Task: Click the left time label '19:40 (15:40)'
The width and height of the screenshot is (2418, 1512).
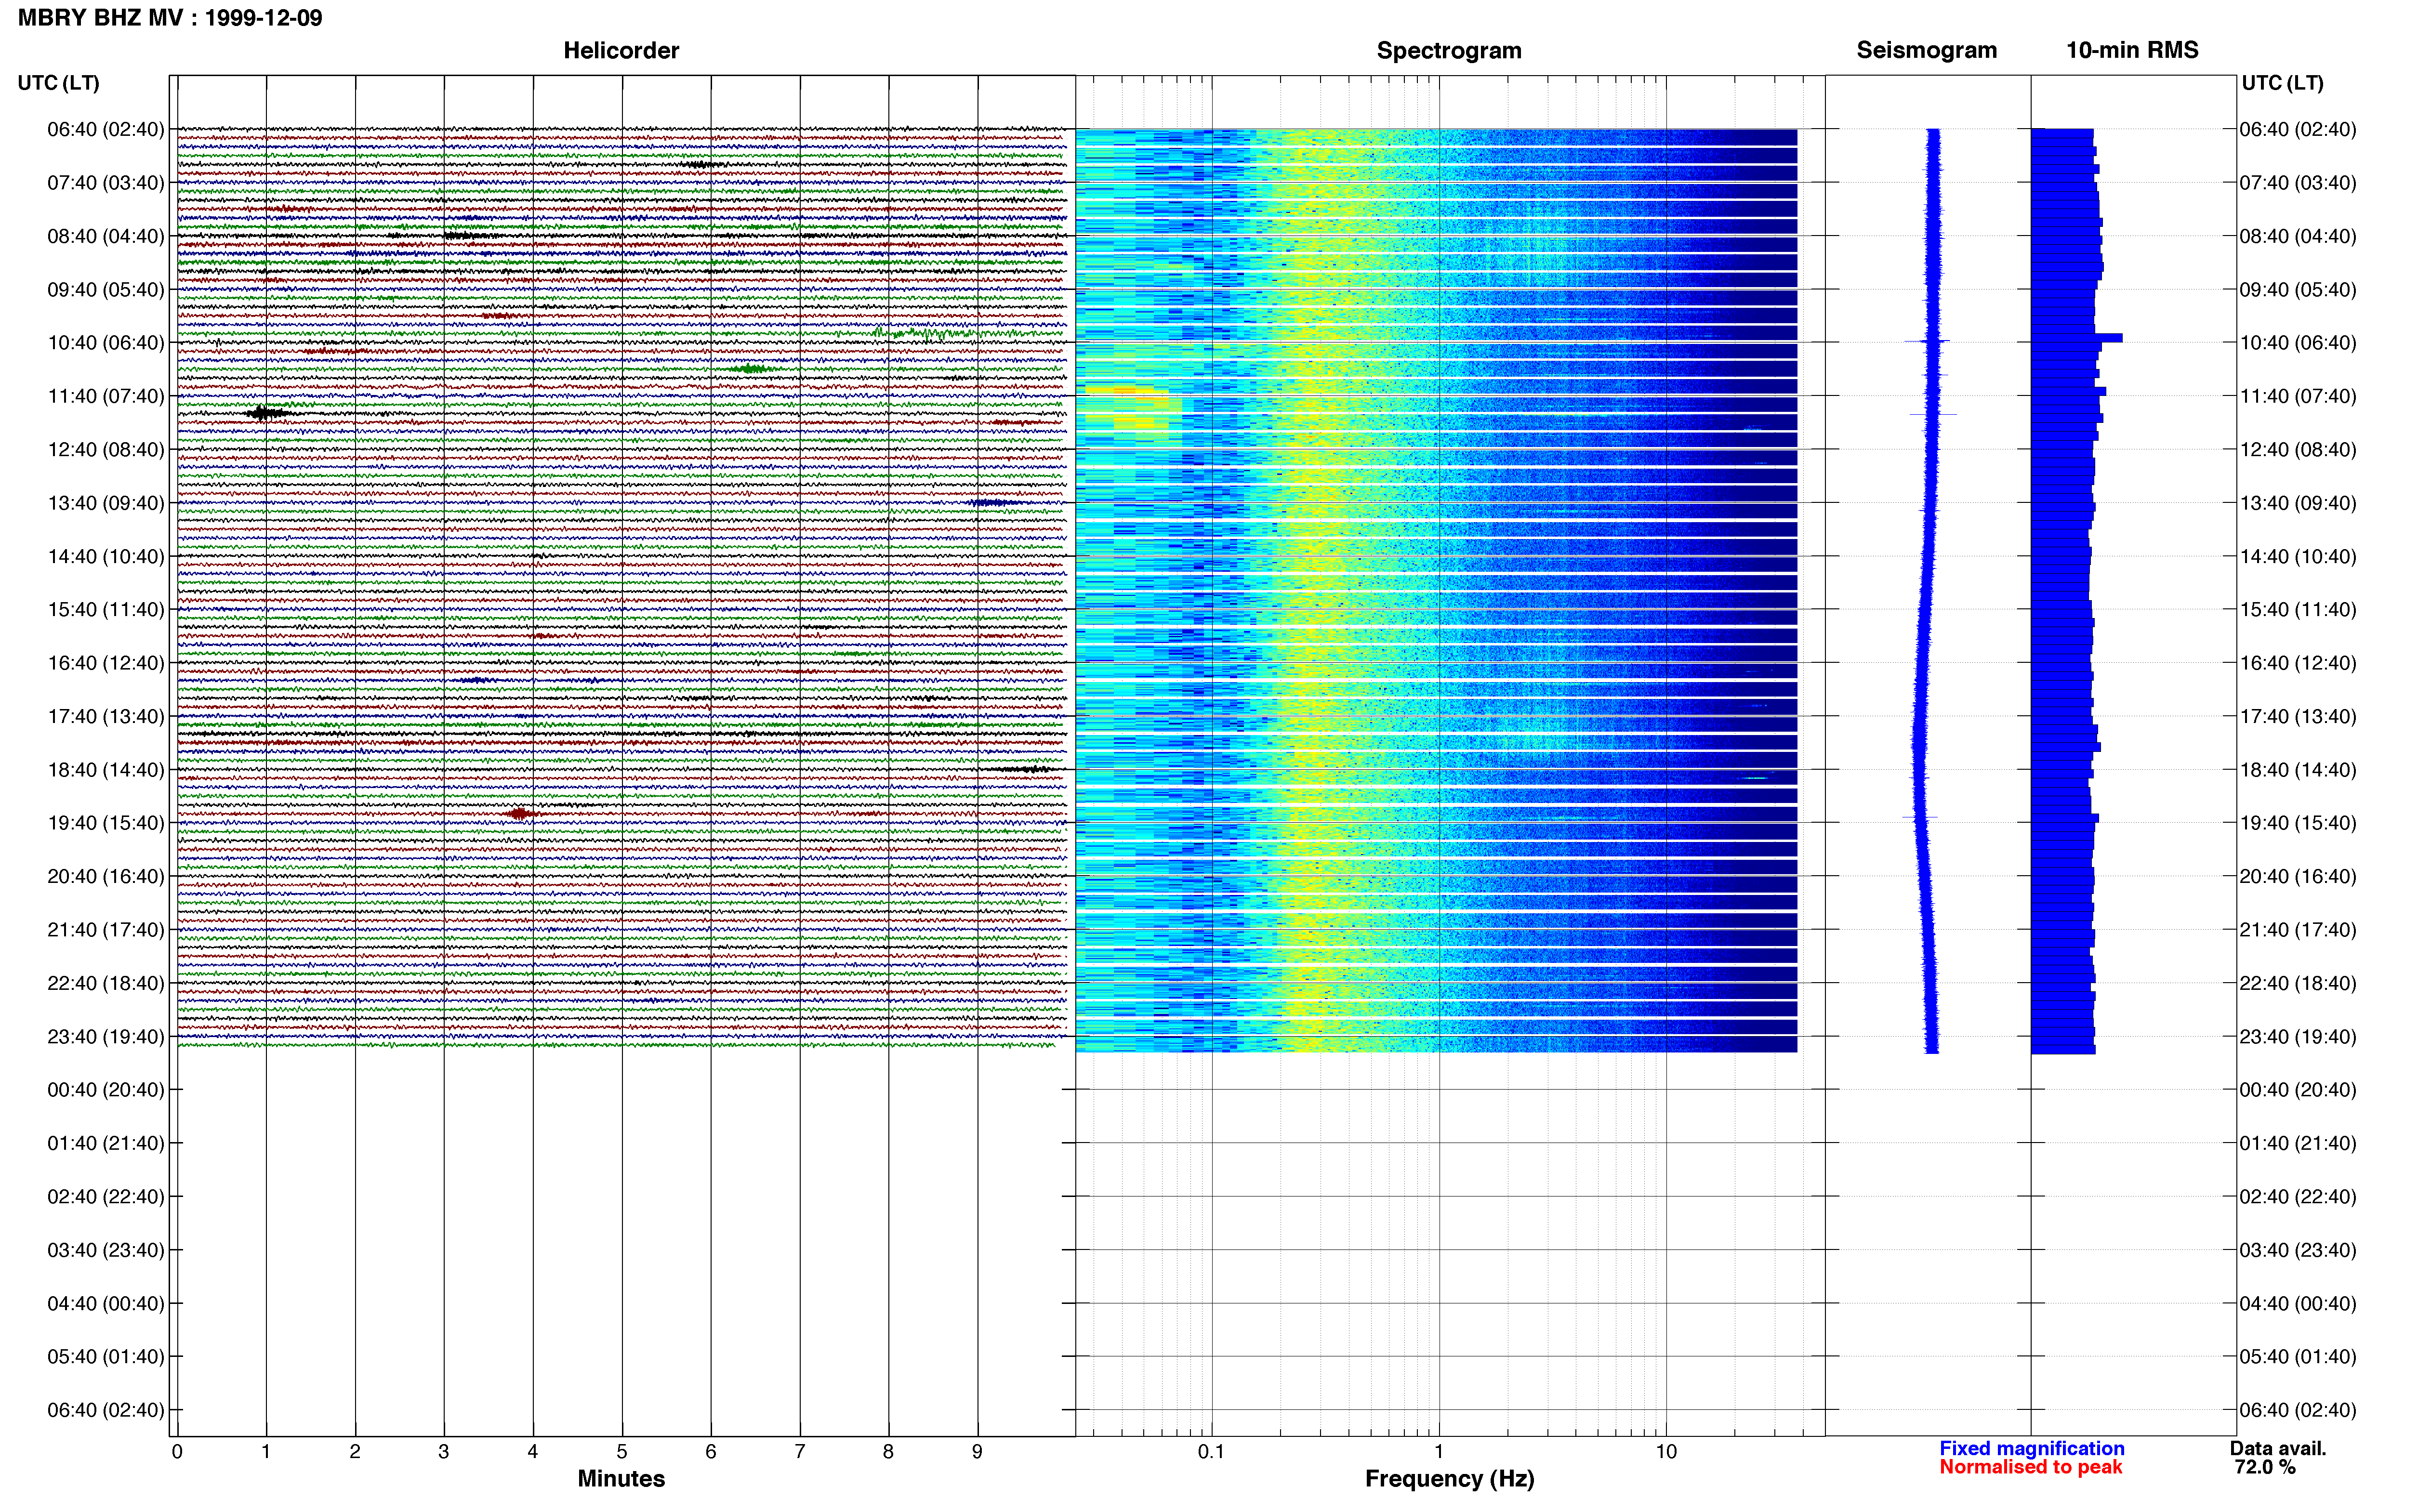Action: click(x=106, y=823)
